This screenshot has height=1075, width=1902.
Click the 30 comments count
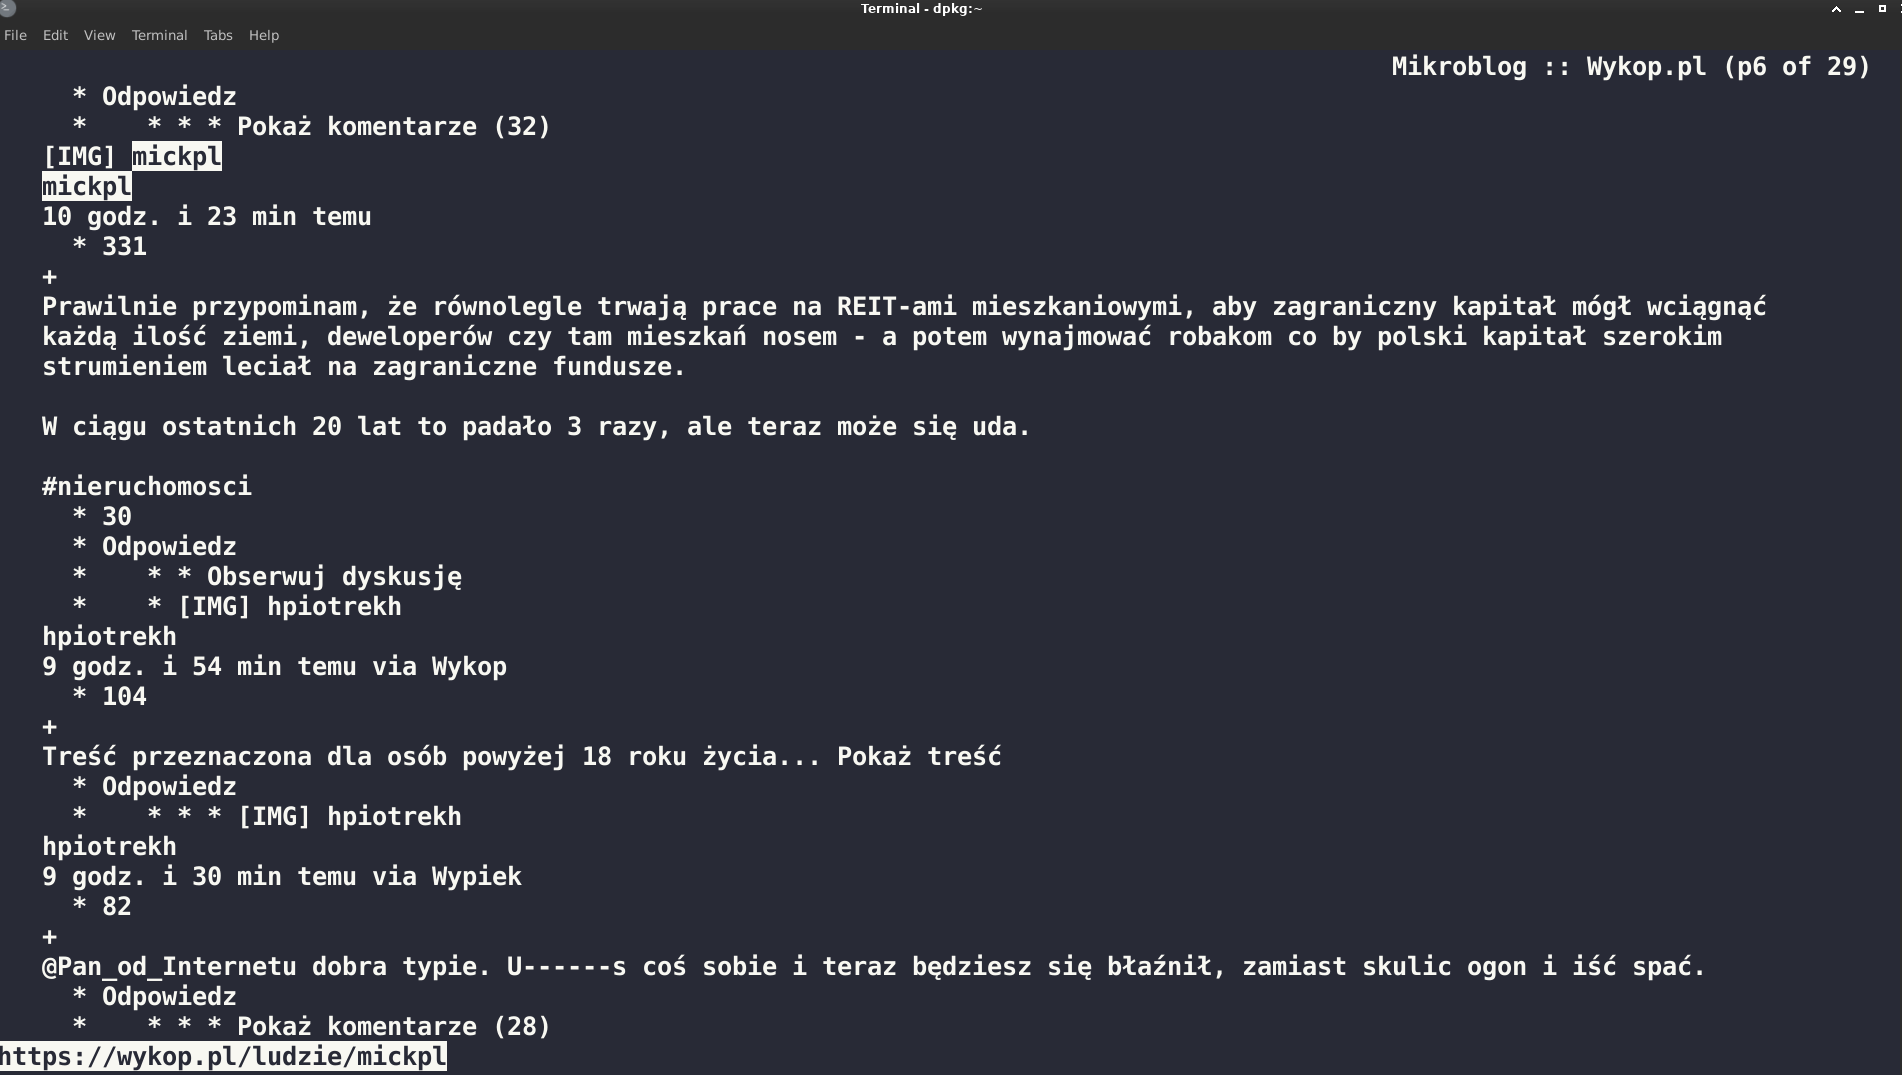tap(117, 517)
